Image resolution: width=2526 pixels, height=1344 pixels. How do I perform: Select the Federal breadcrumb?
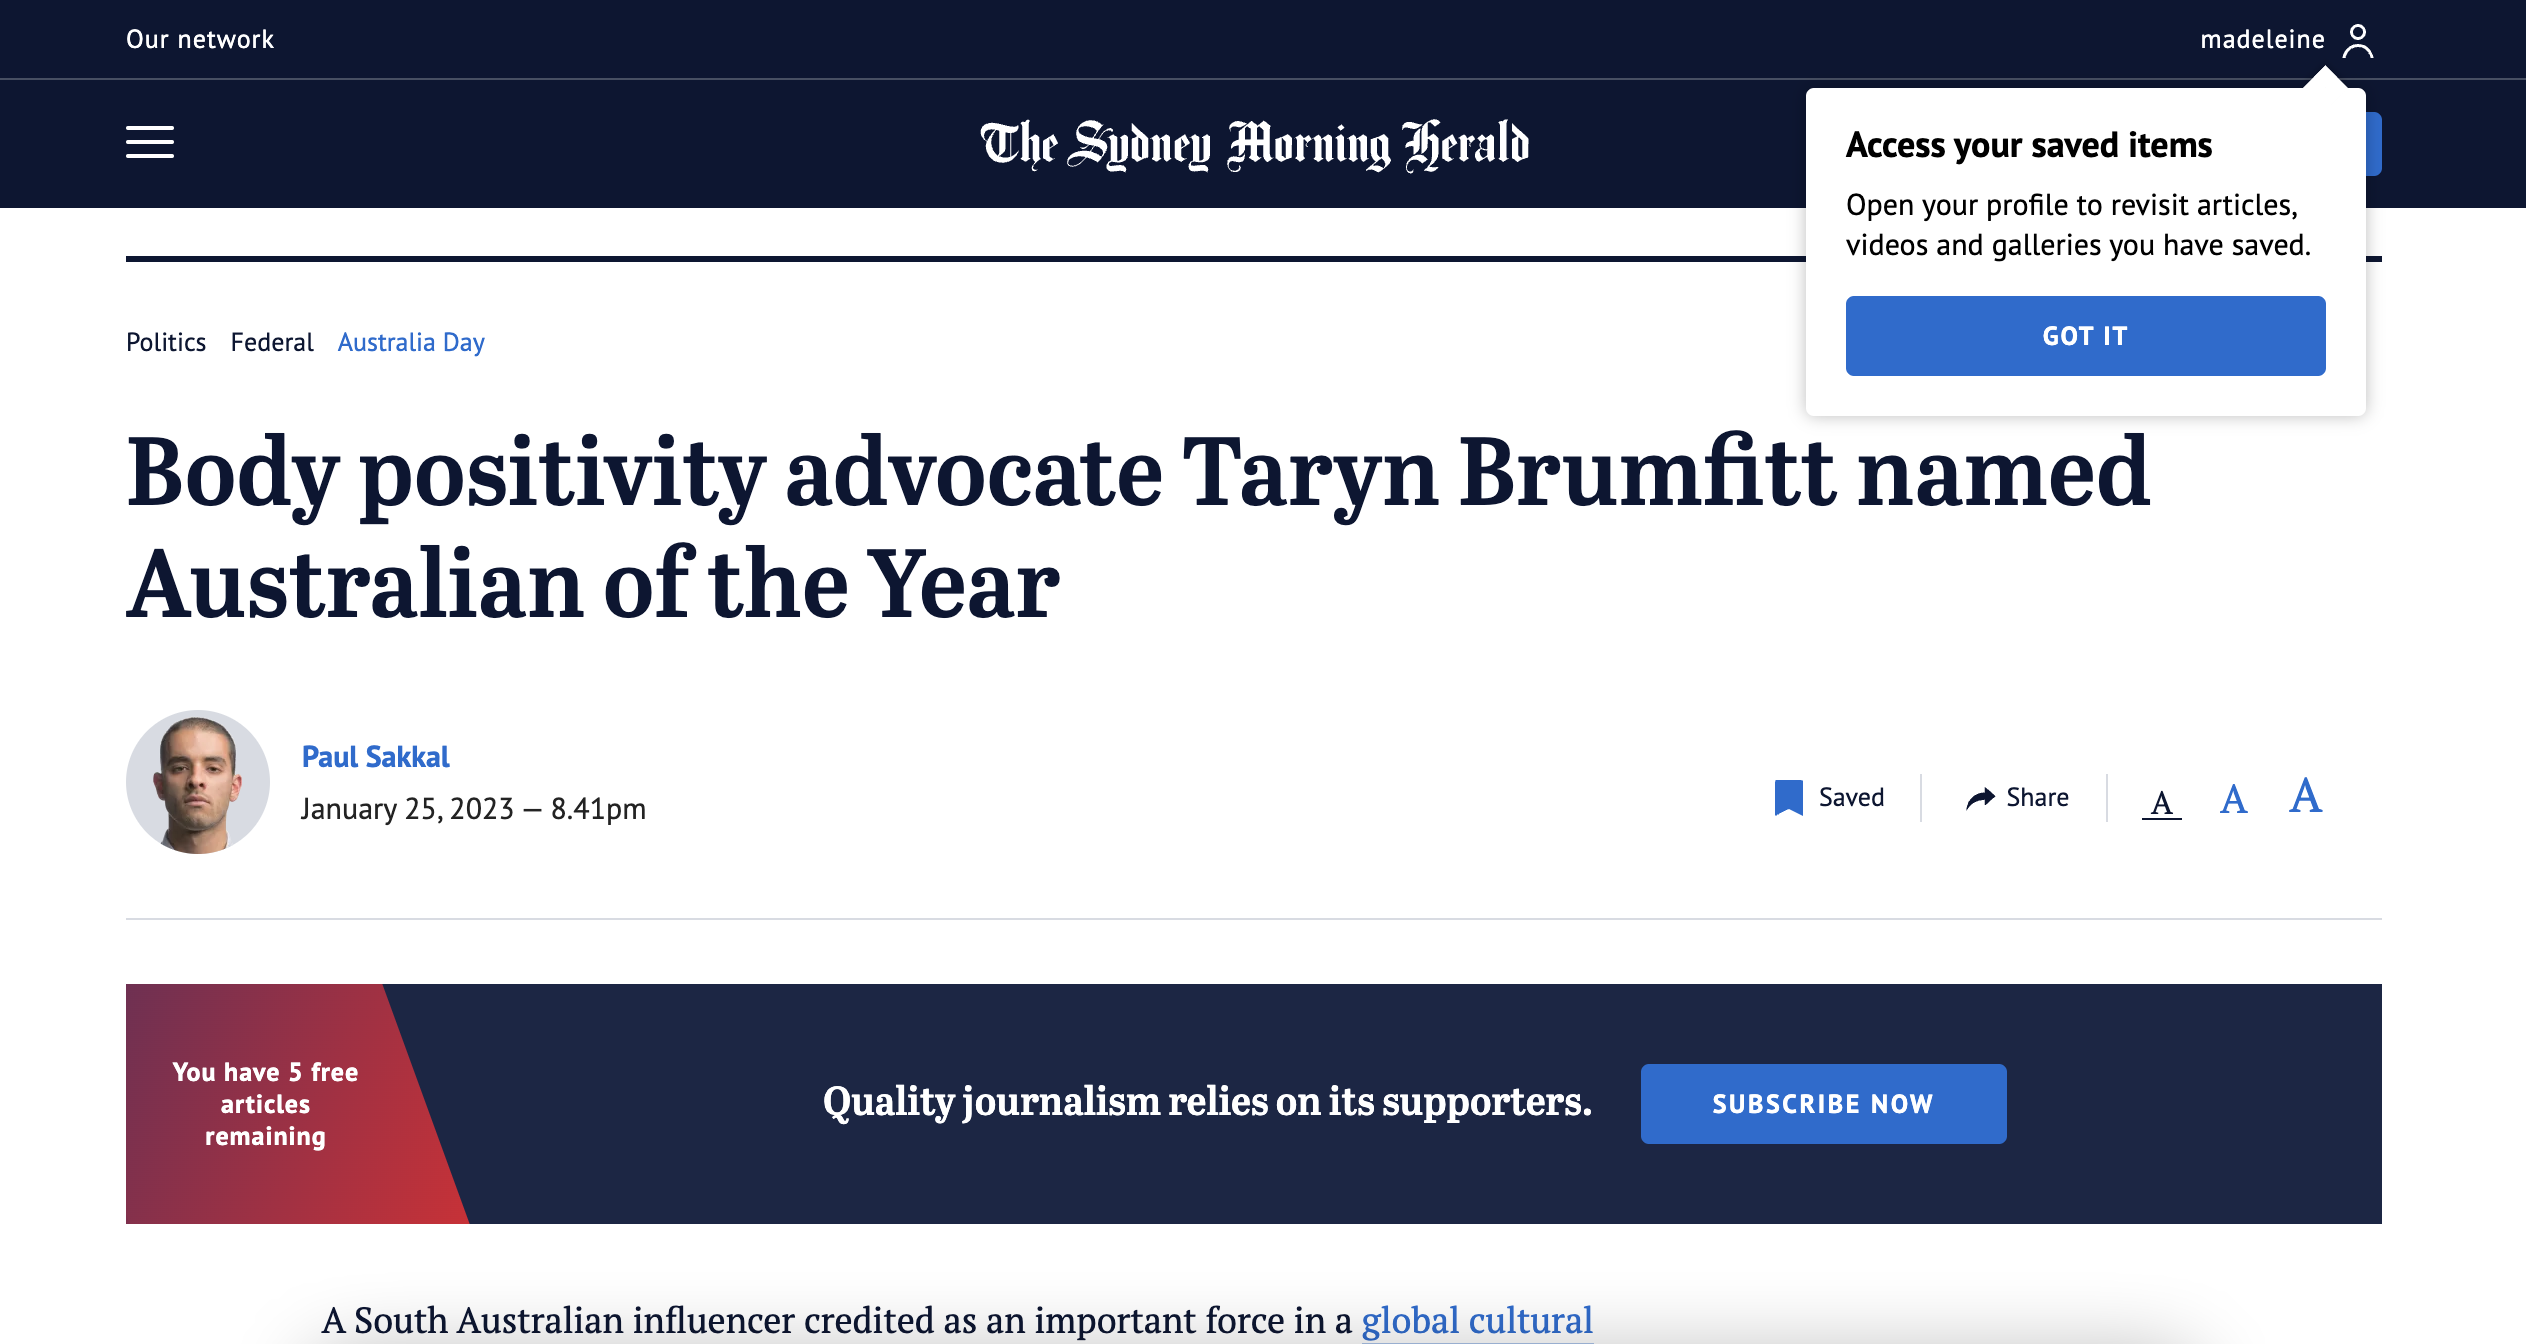pyautogui.click(x=271, y=342)
